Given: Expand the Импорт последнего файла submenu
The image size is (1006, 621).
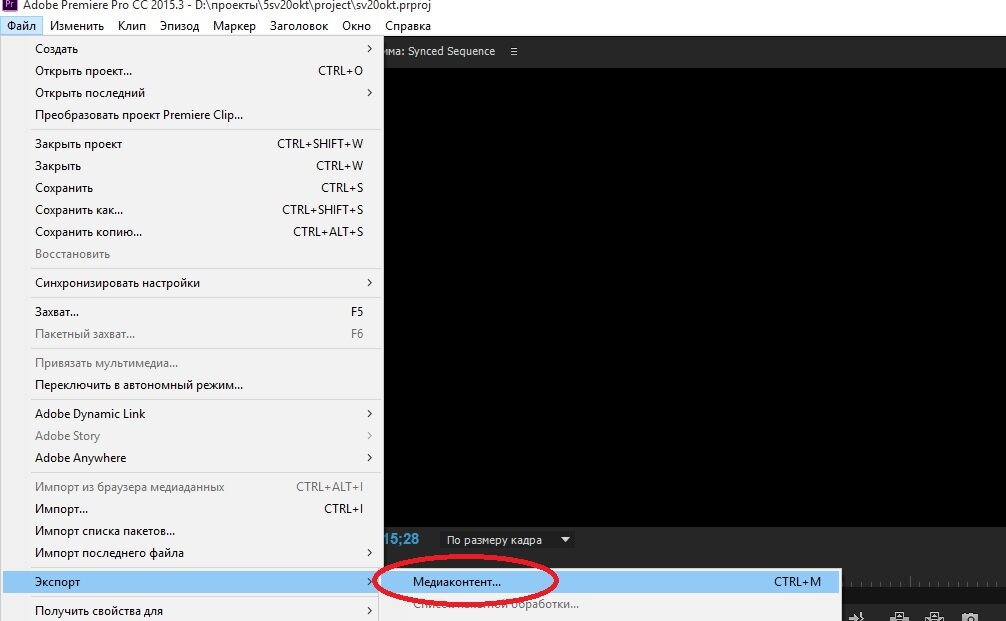Looking at the screenshot, I should [x=192, y=553].
